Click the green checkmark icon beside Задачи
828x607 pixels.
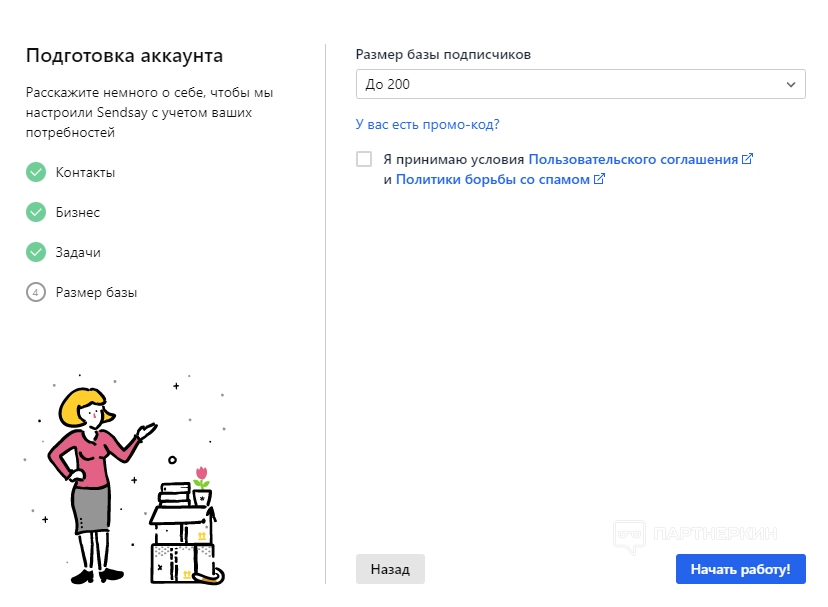[x=36, y=252]
